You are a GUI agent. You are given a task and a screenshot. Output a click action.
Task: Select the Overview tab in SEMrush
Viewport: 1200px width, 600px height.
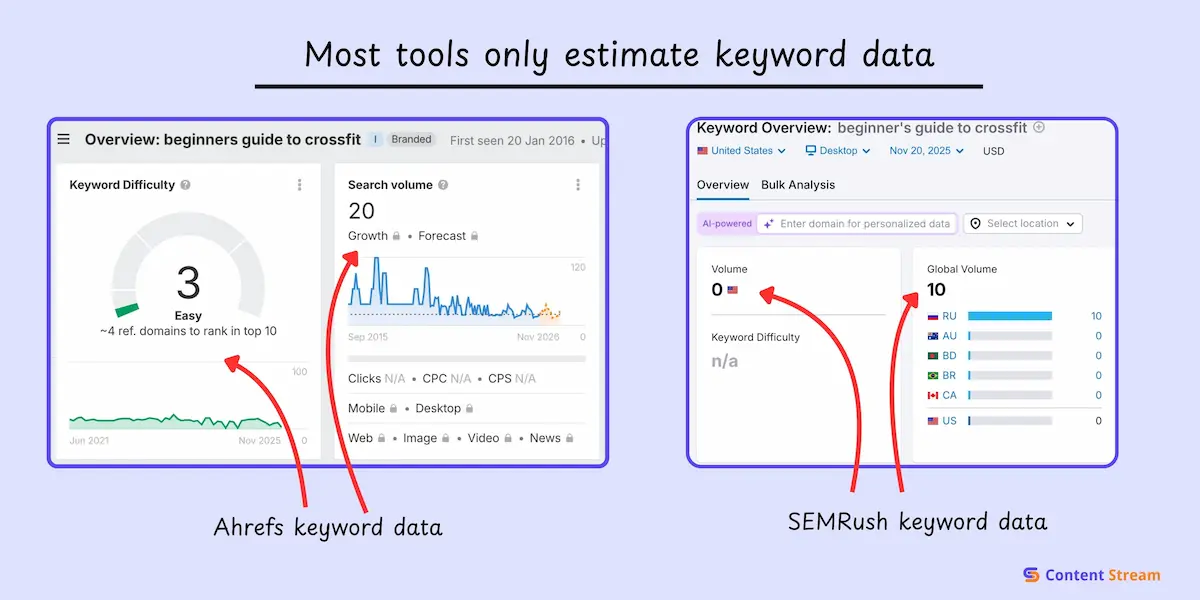tap(722, 185)
